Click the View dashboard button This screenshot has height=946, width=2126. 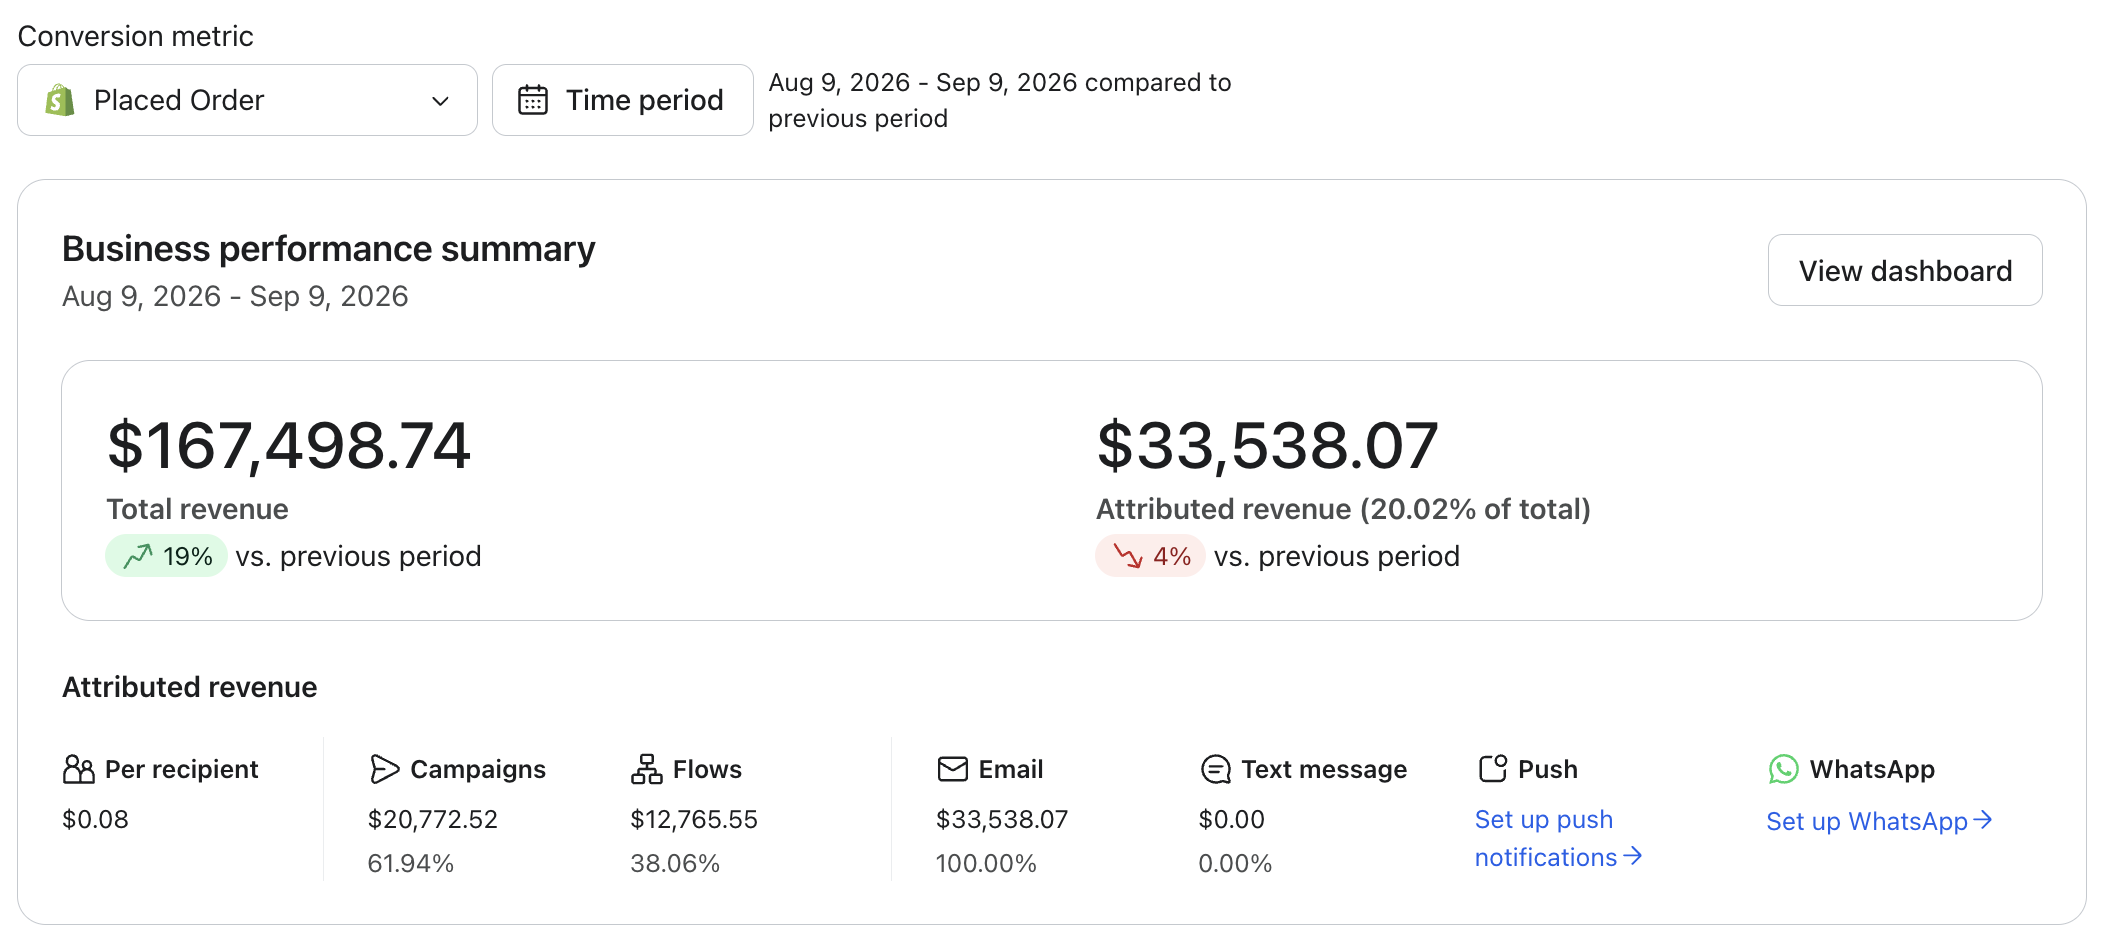point(1905,270)
